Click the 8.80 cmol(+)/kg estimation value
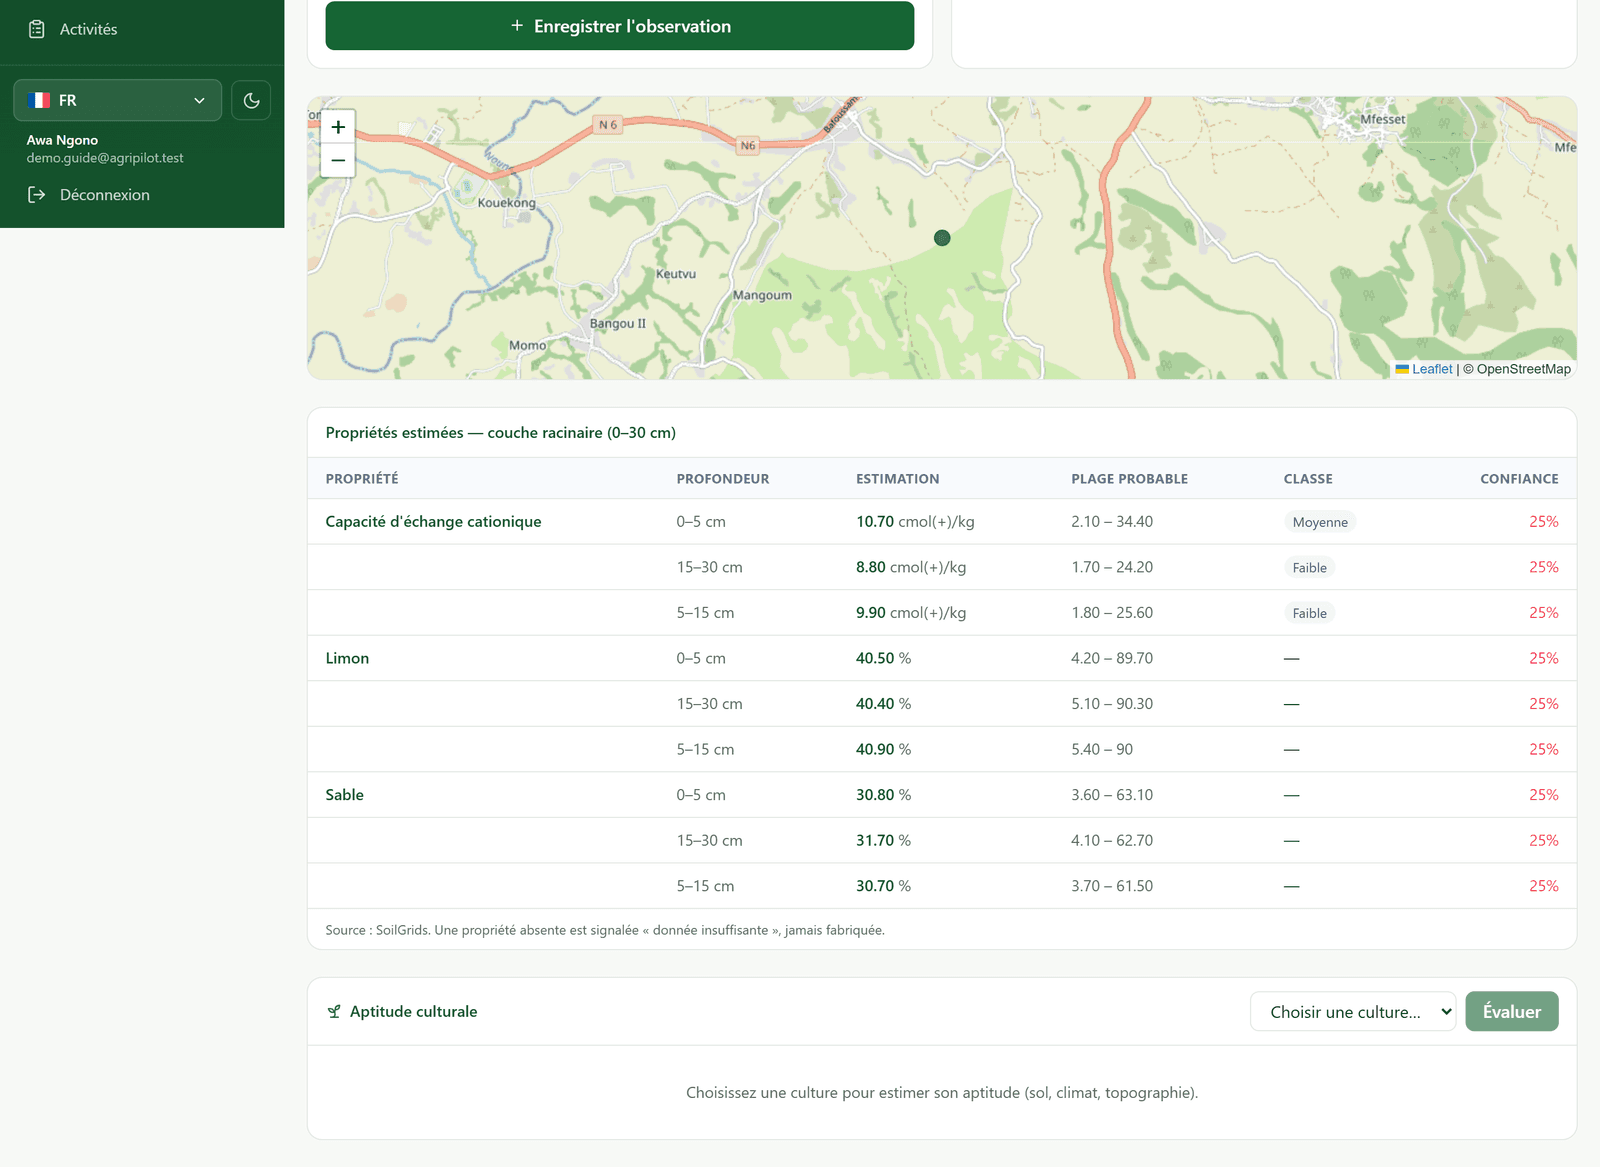Screen dimensions: 1600x1167 [911, 567]
